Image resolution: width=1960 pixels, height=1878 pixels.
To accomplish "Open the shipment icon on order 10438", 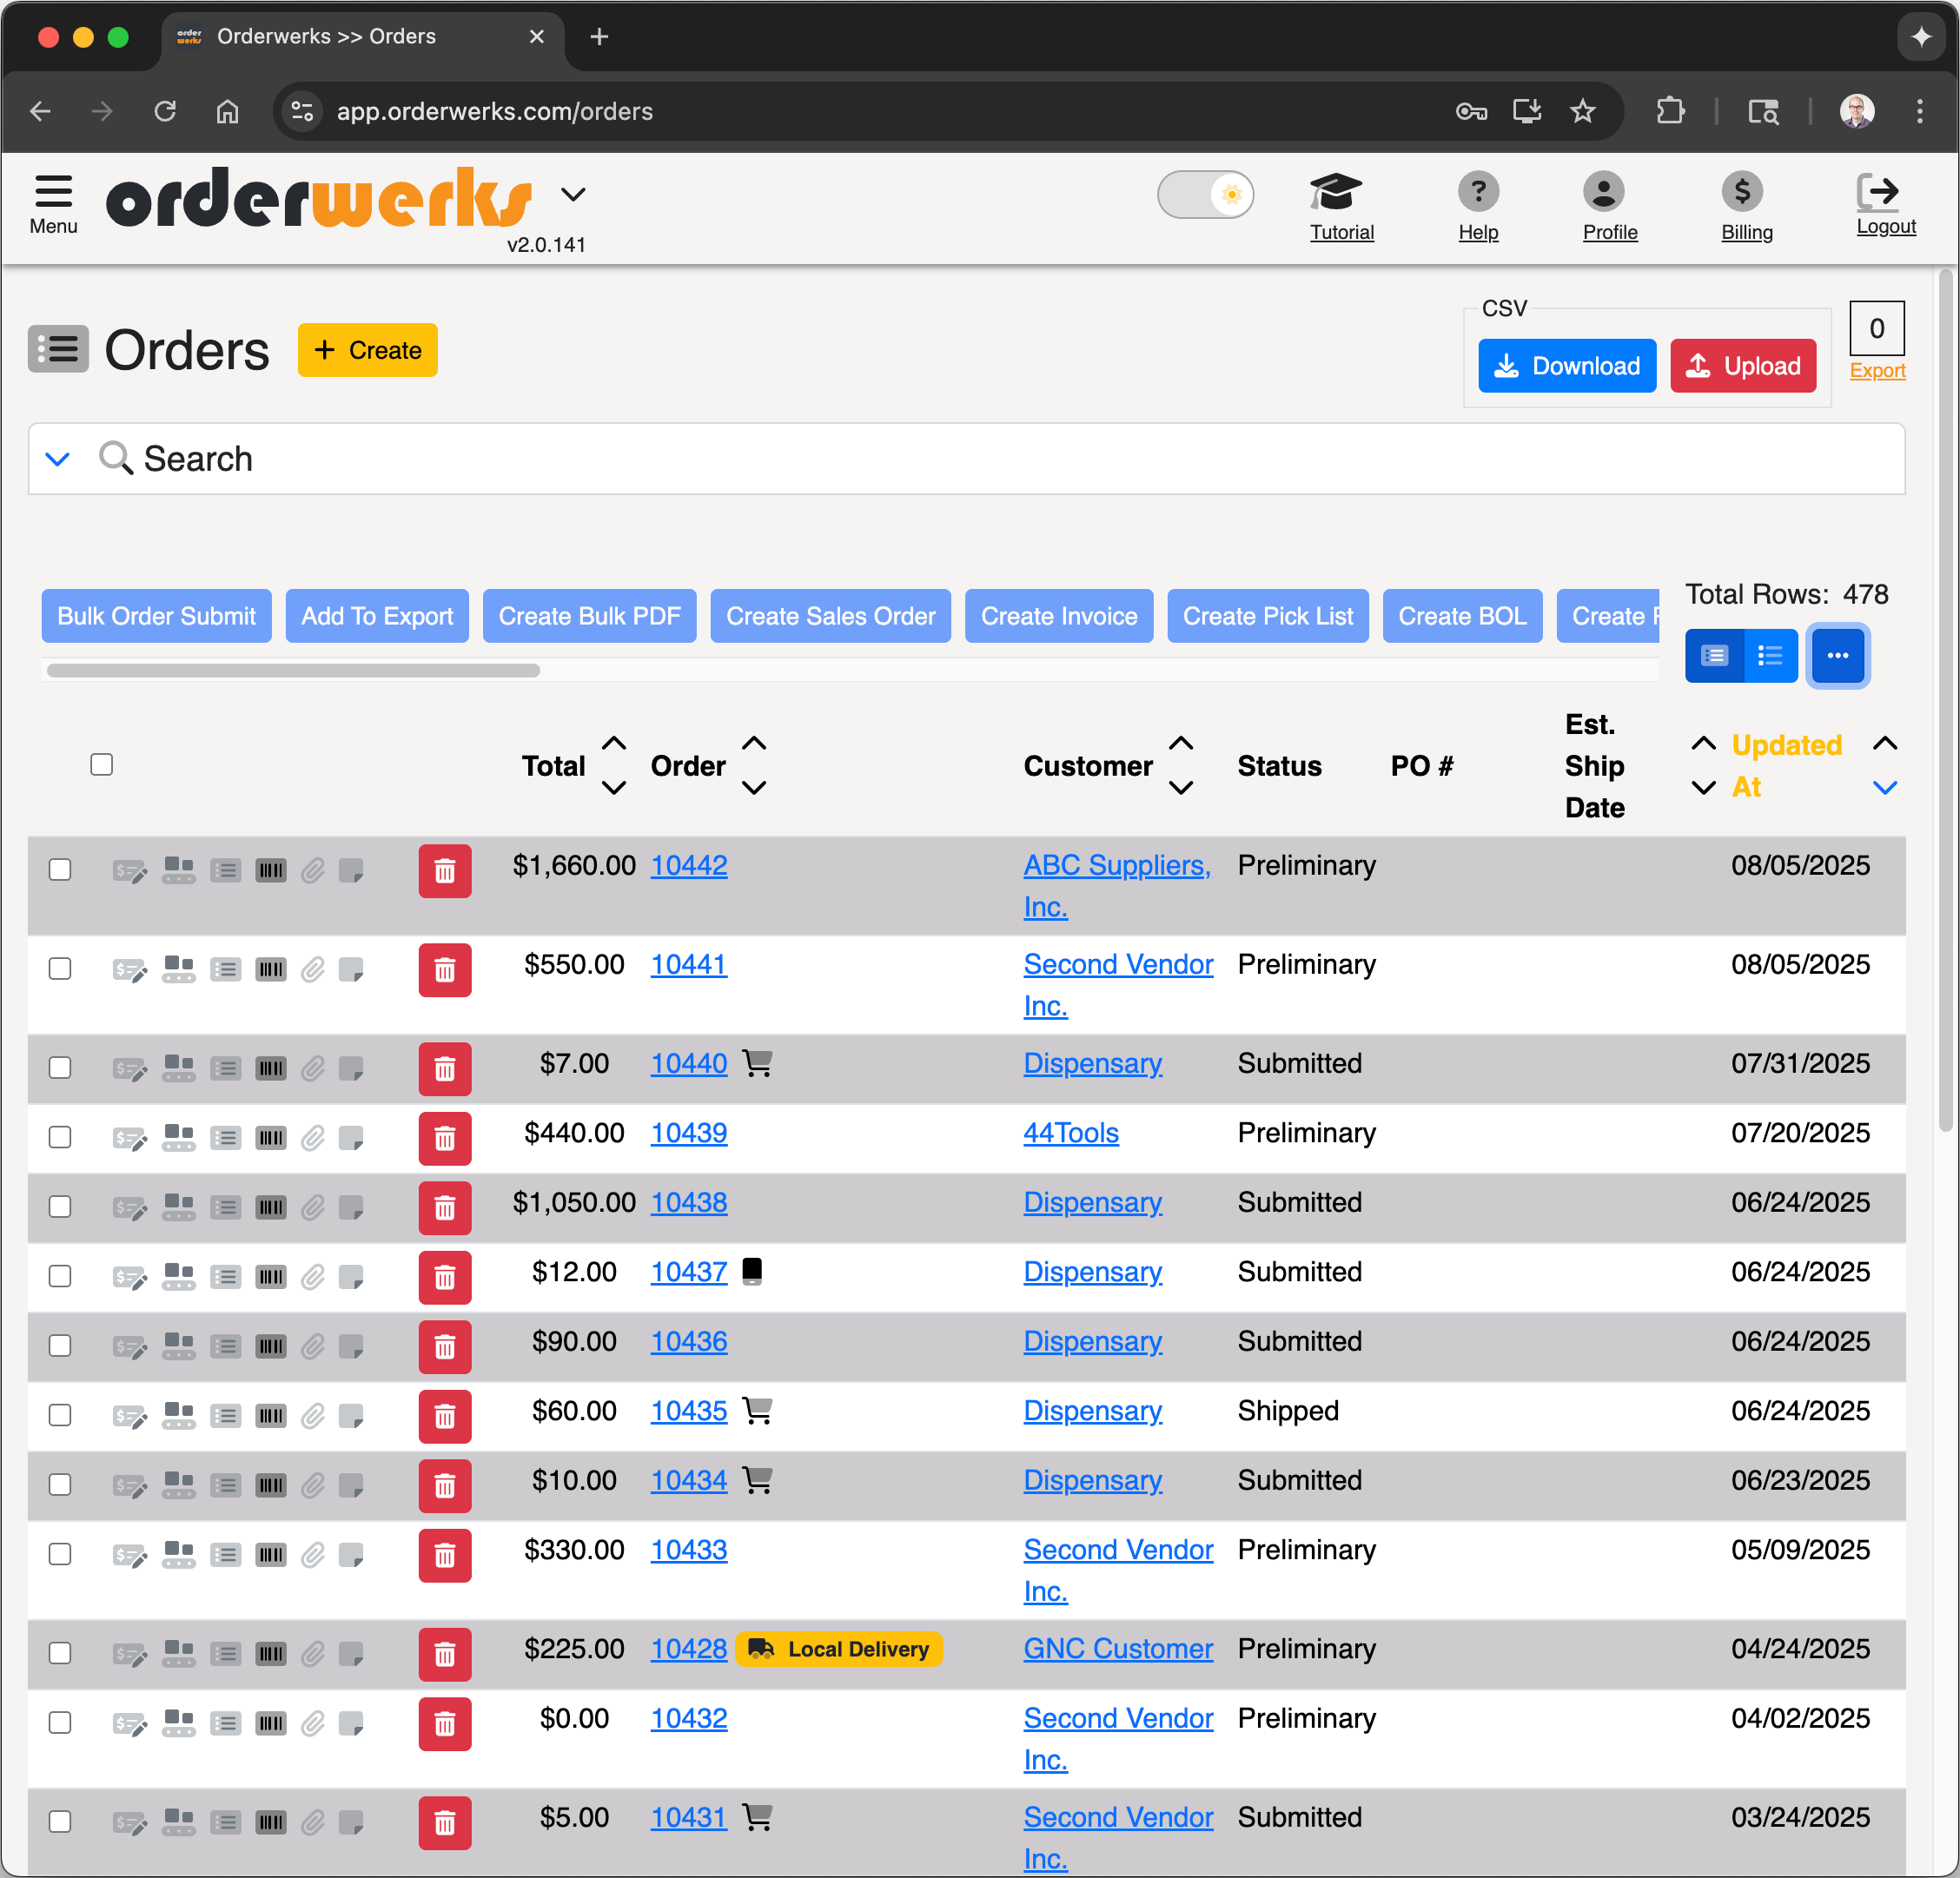I will click(x=179, y=1207).
